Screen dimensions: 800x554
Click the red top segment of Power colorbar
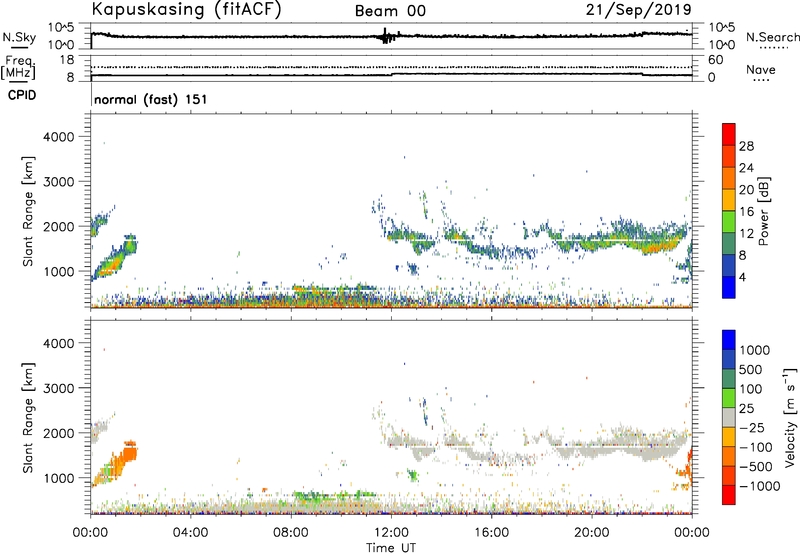(x=729, y=134)
